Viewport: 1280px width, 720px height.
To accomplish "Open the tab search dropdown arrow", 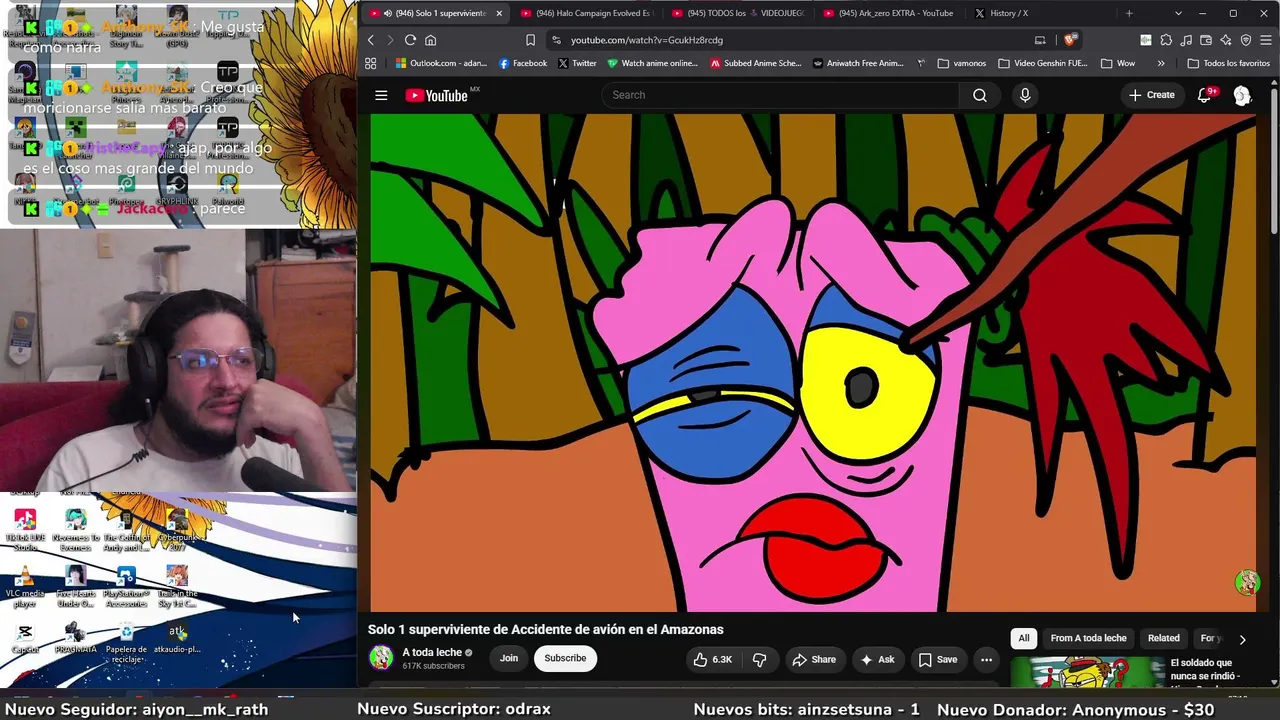I will (x=1179, y=13).
